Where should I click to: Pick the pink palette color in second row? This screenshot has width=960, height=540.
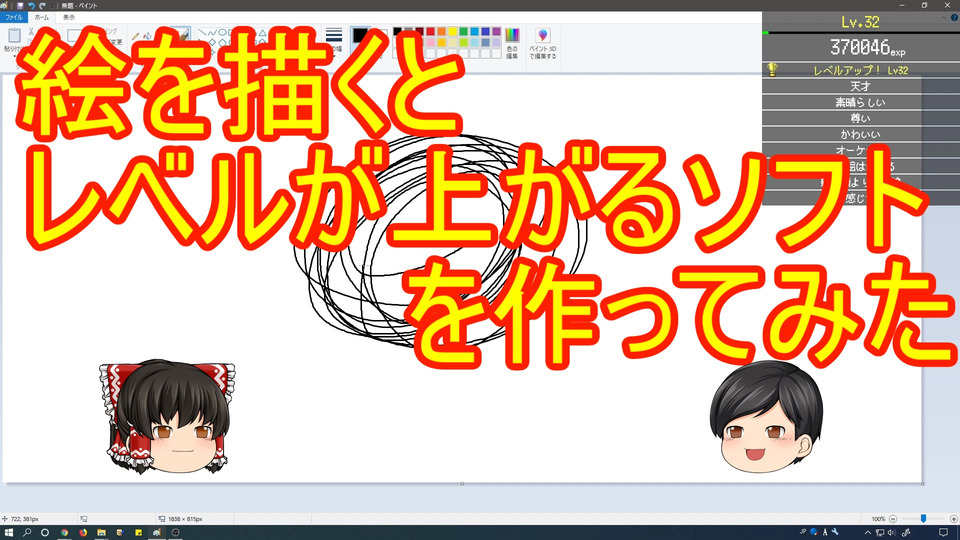[x=430, y=43]
